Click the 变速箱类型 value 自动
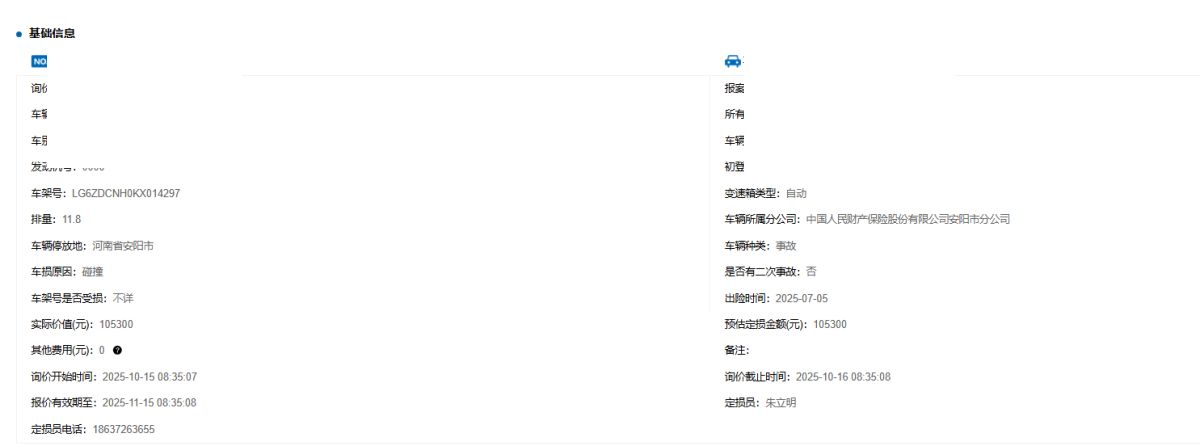This screenshot has width=1200, height=446. tap(796, 193)
